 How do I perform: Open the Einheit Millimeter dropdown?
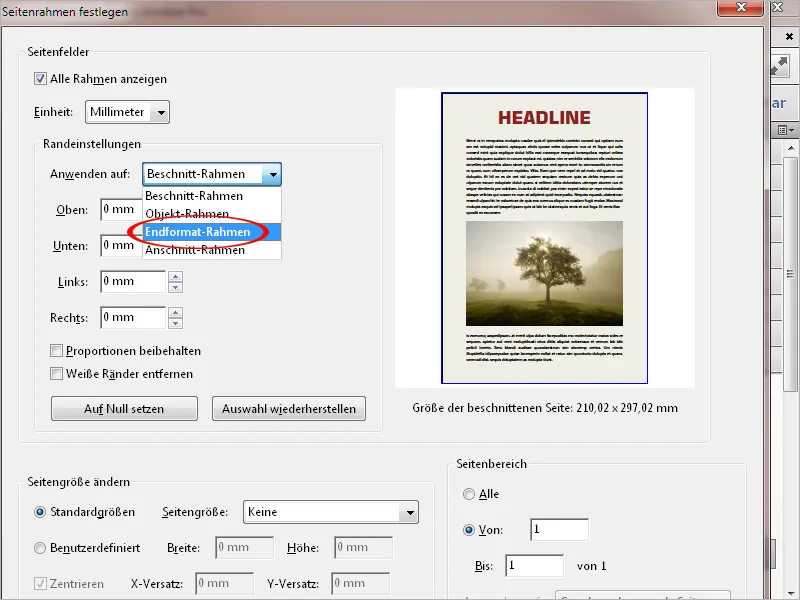127,112
